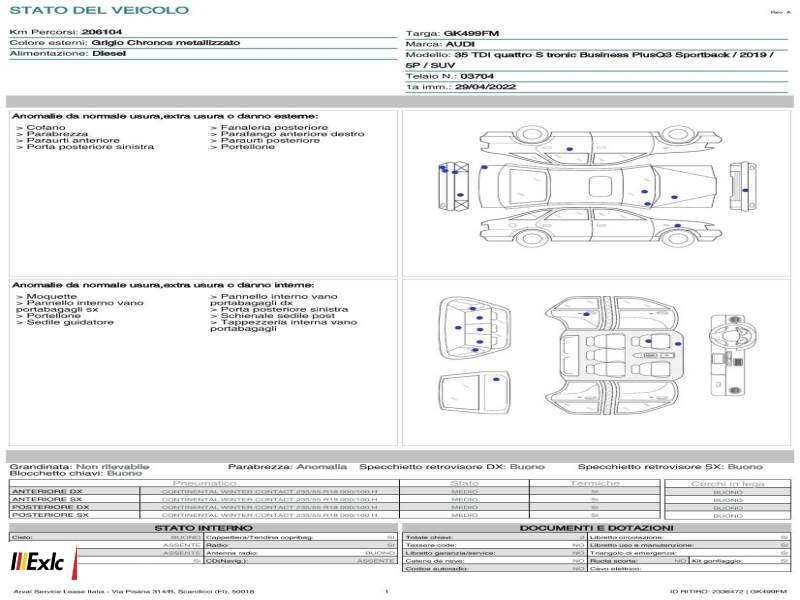Viewport: 800px width, 600px height.
Task: Select the Paraurti anteriore entry
Action: 73,140
